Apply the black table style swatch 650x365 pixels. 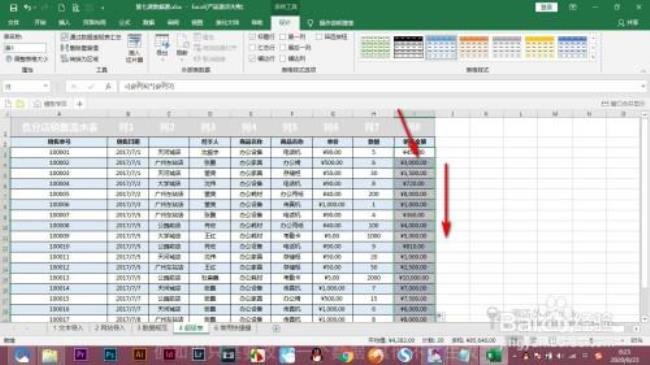408,47
